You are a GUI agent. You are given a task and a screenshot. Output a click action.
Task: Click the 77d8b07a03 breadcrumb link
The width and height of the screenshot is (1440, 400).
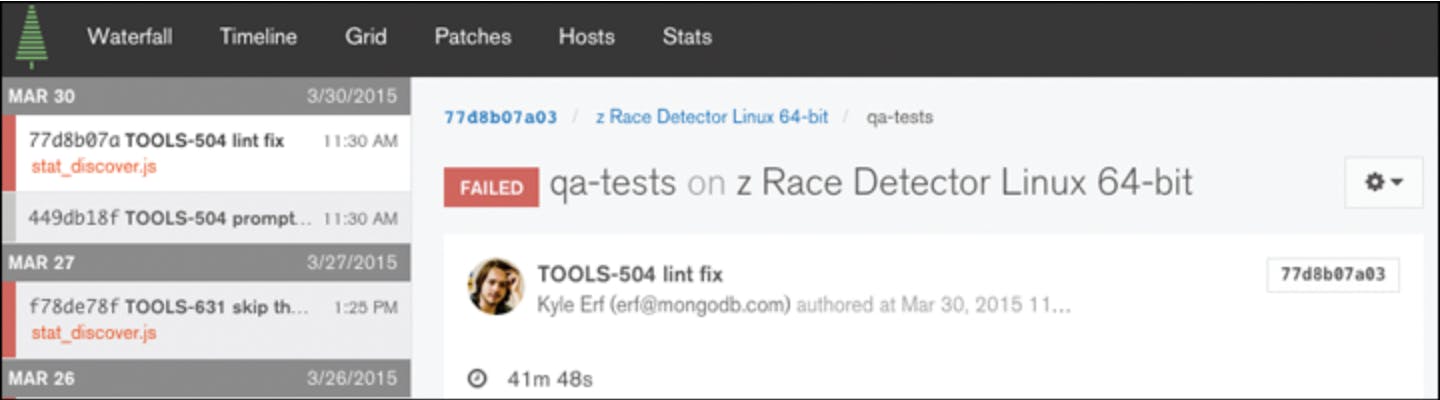pos(500,117)
